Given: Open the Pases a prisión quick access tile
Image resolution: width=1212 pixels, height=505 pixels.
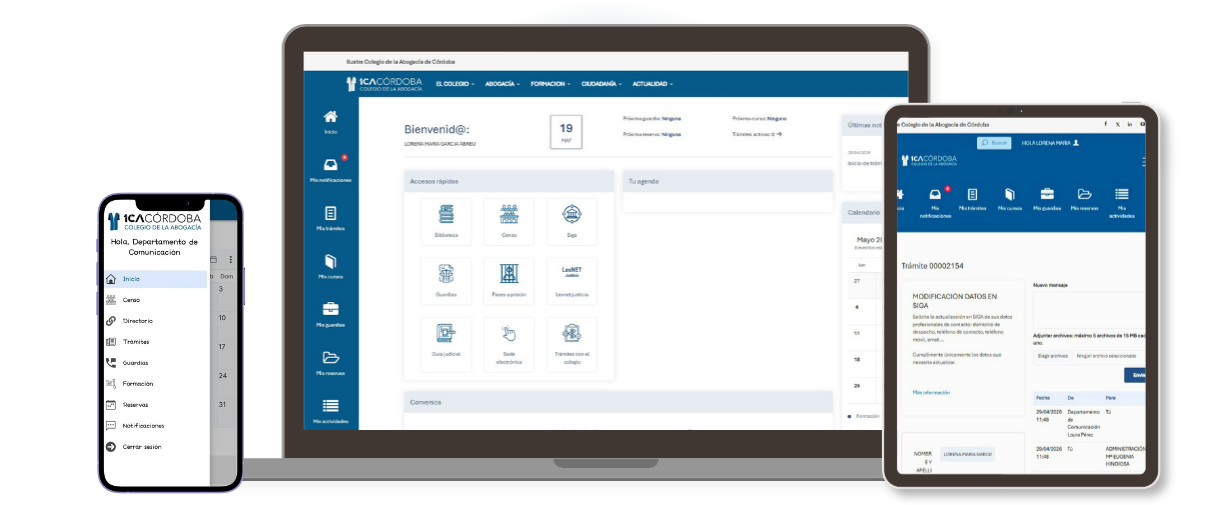Looking at the screenshot, I should [x=509, y=282].
